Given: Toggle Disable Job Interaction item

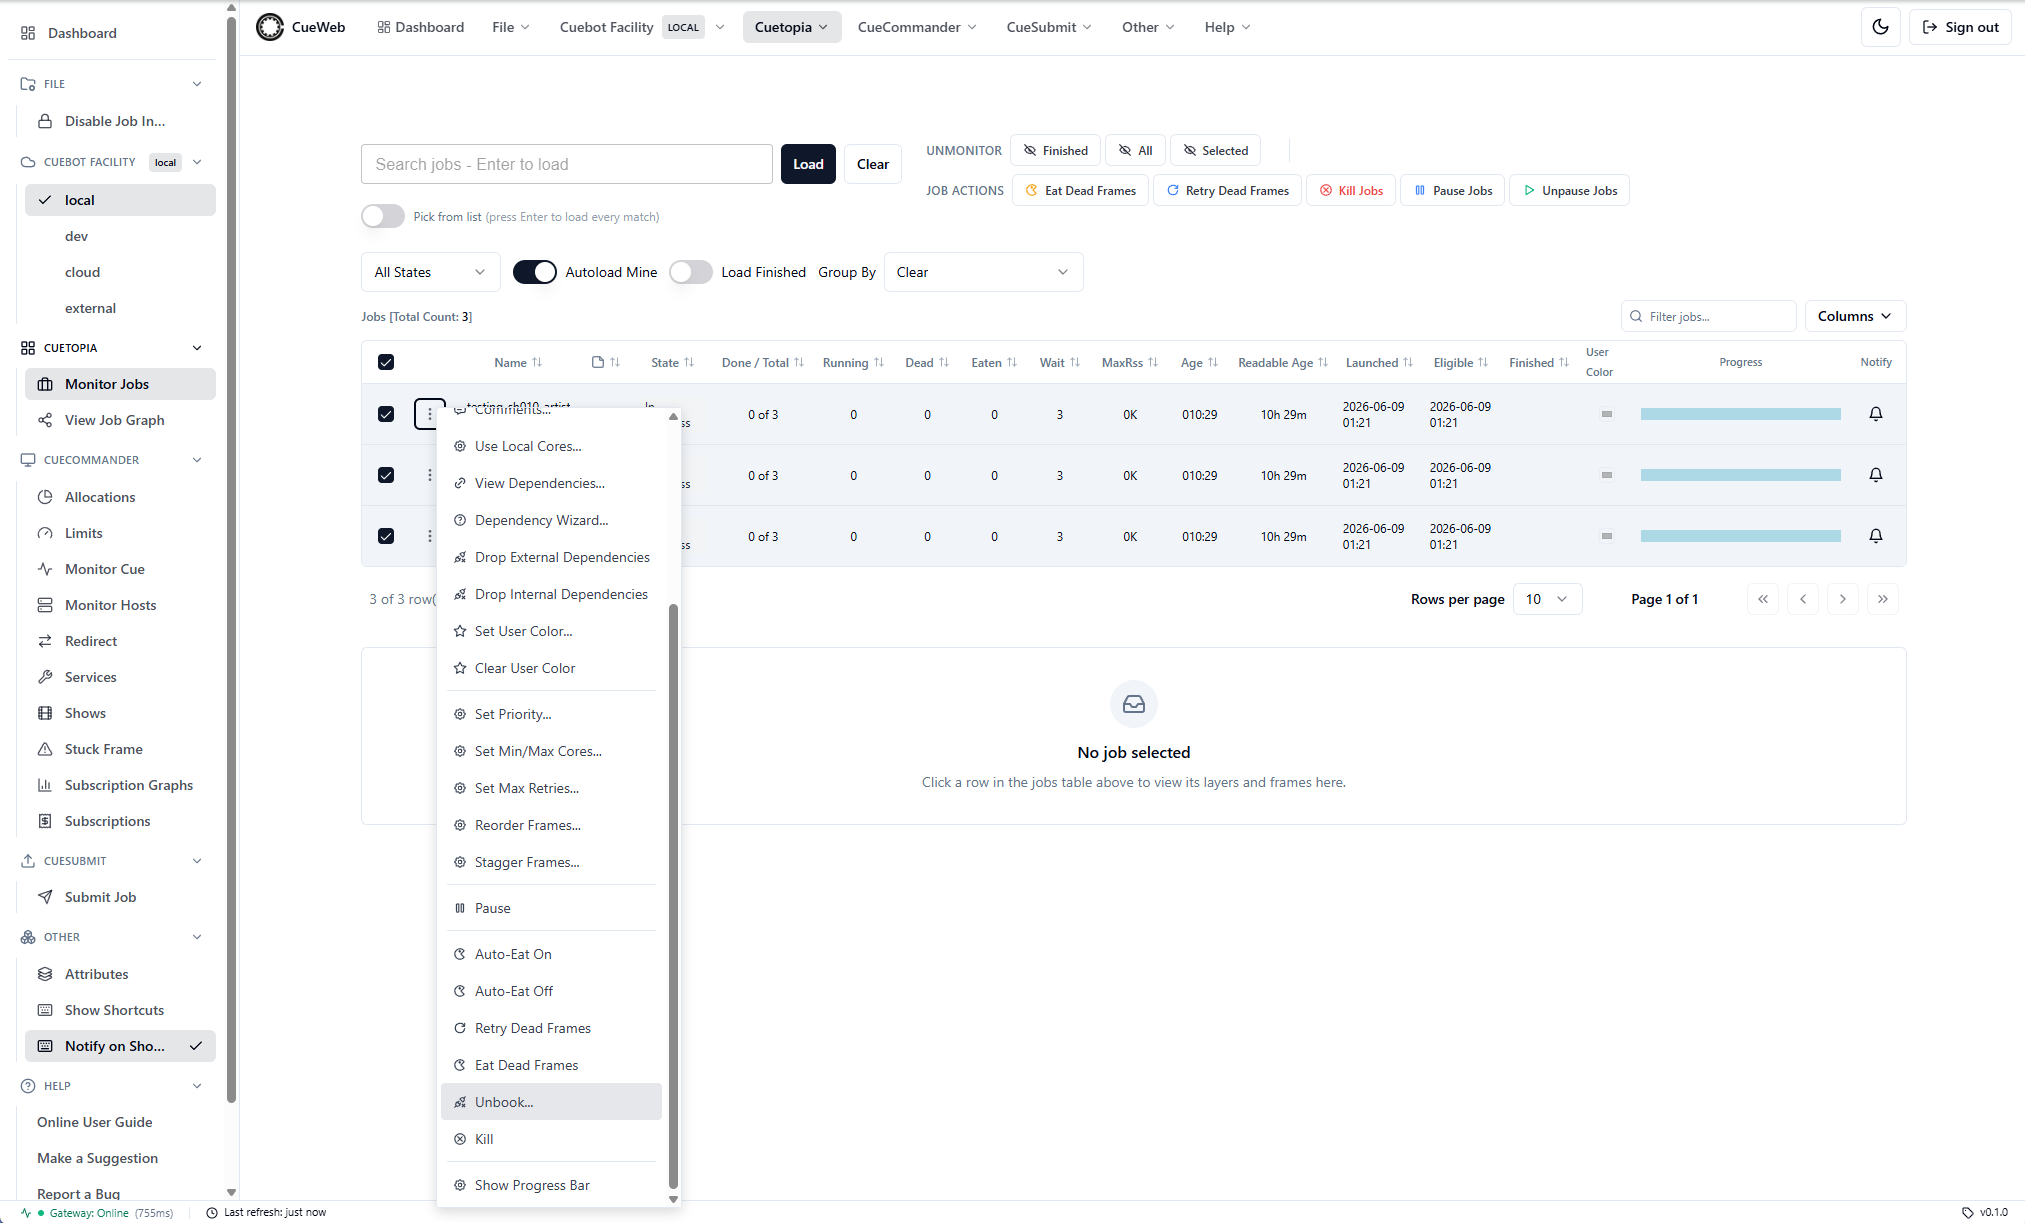Looking at the screenshot, I should pyautogui.click(x=120, y=121).
